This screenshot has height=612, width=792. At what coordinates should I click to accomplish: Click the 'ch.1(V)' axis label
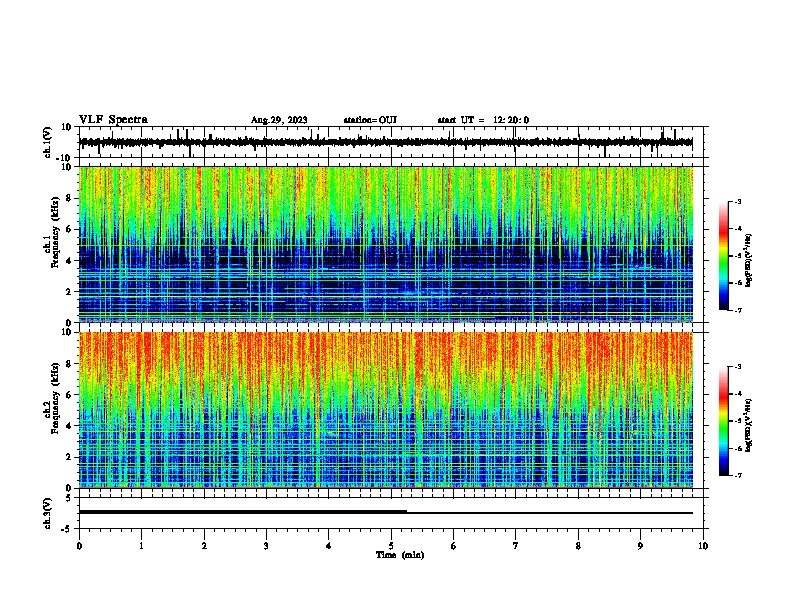coord(48,142)
